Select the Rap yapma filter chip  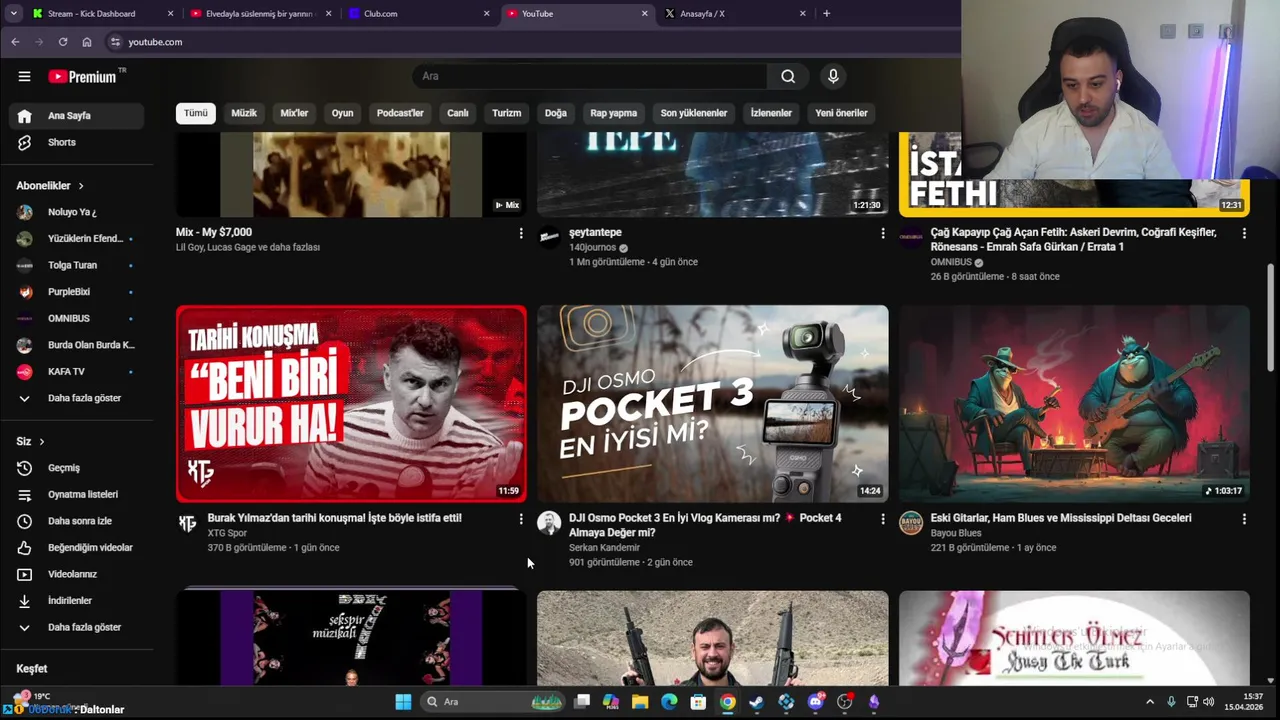(614, 113)
